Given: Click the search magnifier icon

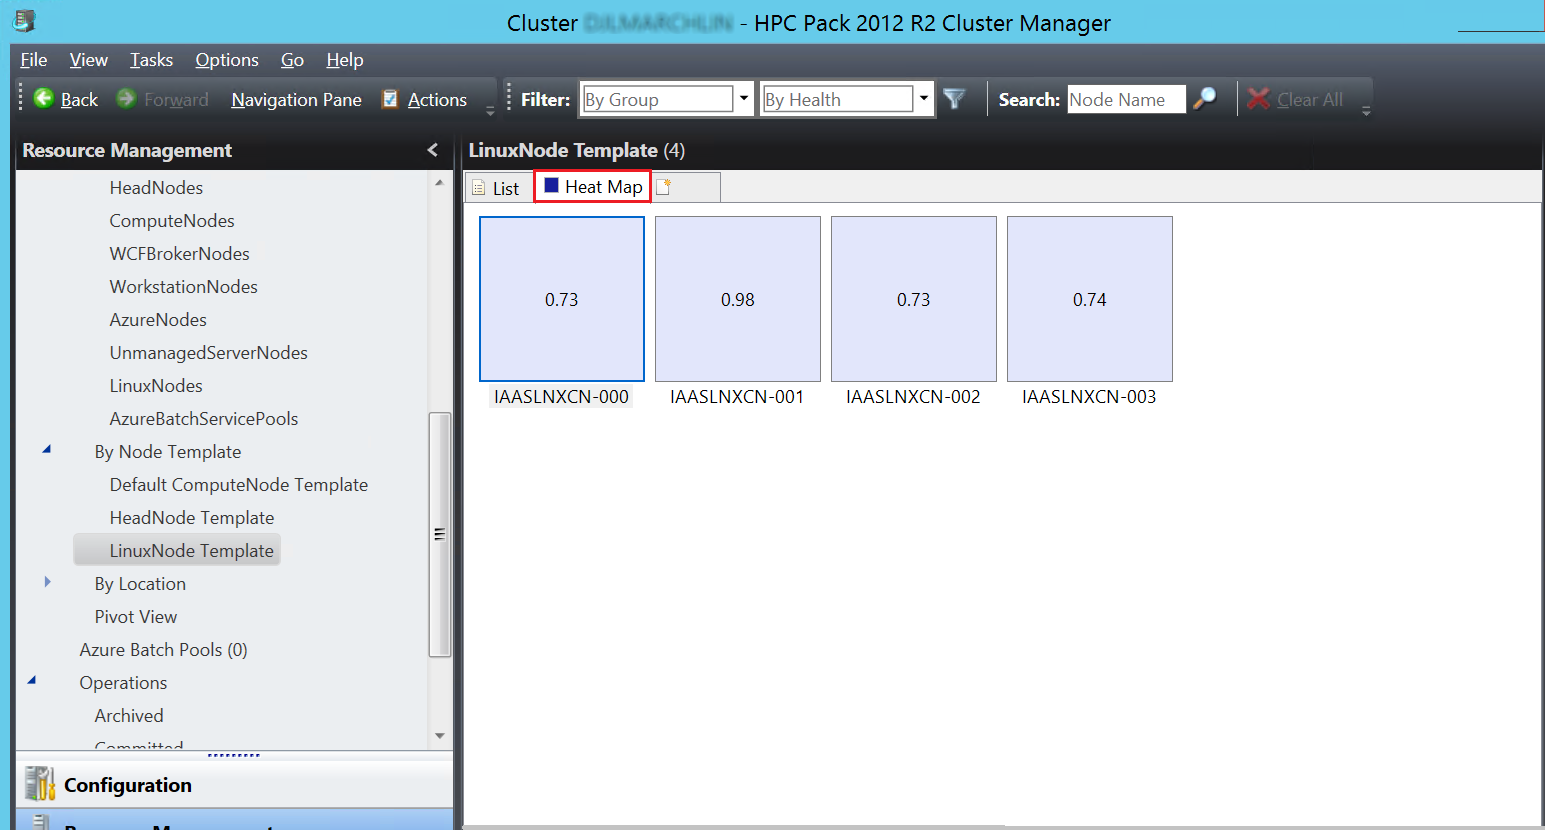Looking at the screenshot, I should [1205, 98].
